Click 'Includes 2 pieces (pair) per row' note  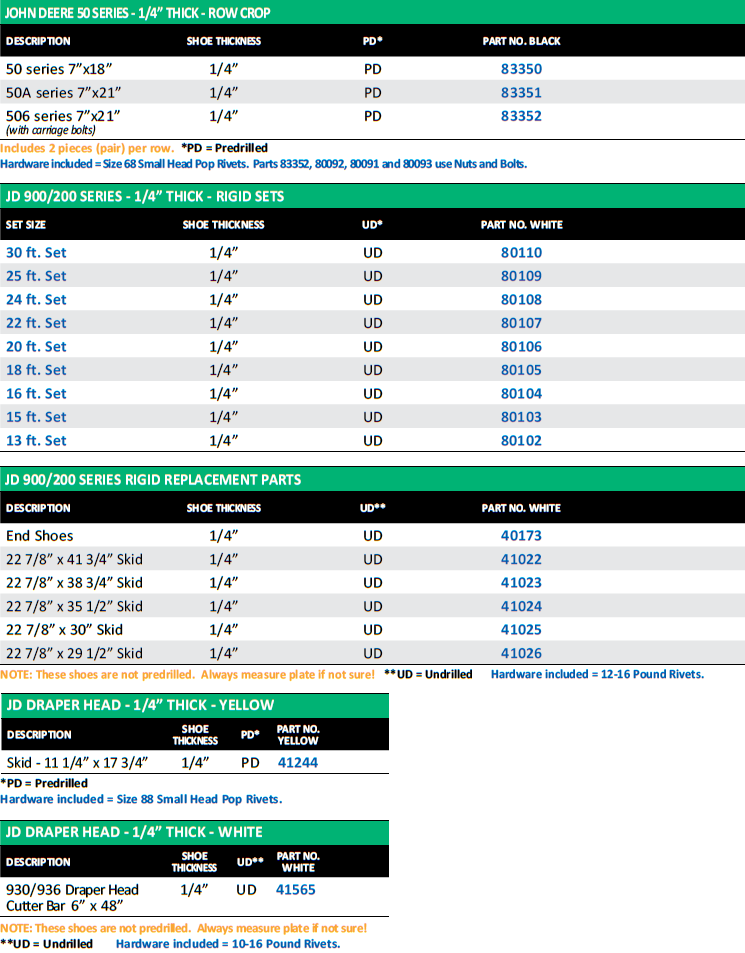click(x=87, y=148)
